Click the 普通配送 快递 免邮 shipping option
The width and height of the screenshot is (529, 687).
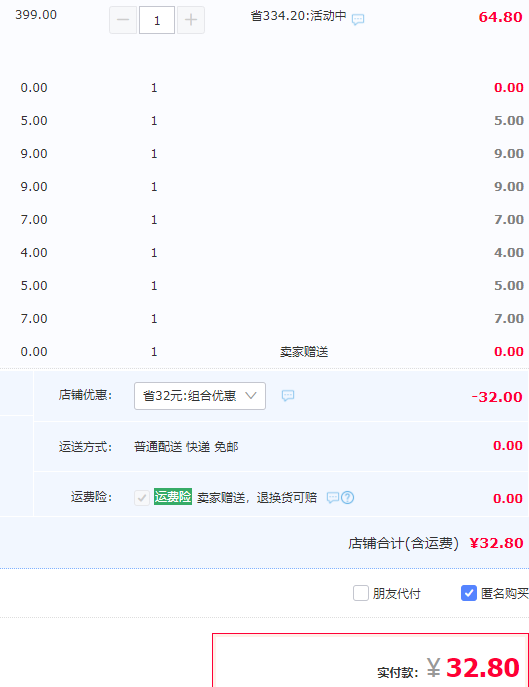click(186, 447)
